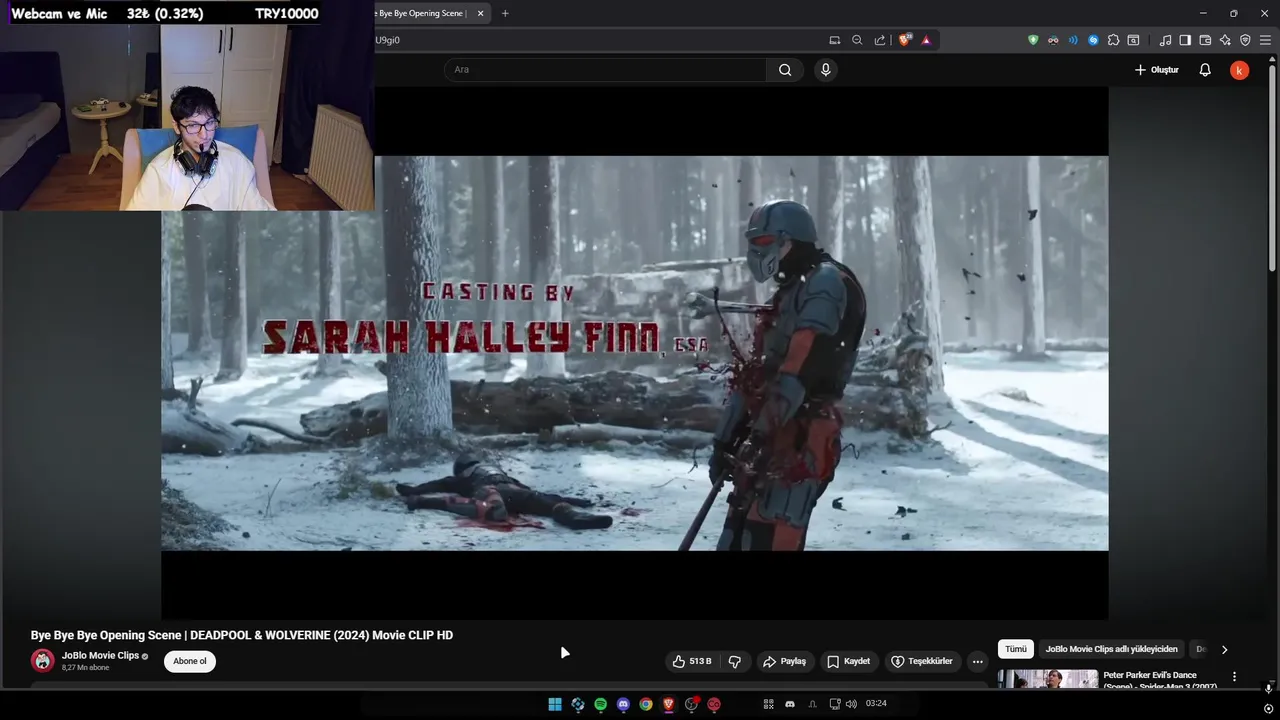Open the media control music note icon

(x=1165, y=40)
